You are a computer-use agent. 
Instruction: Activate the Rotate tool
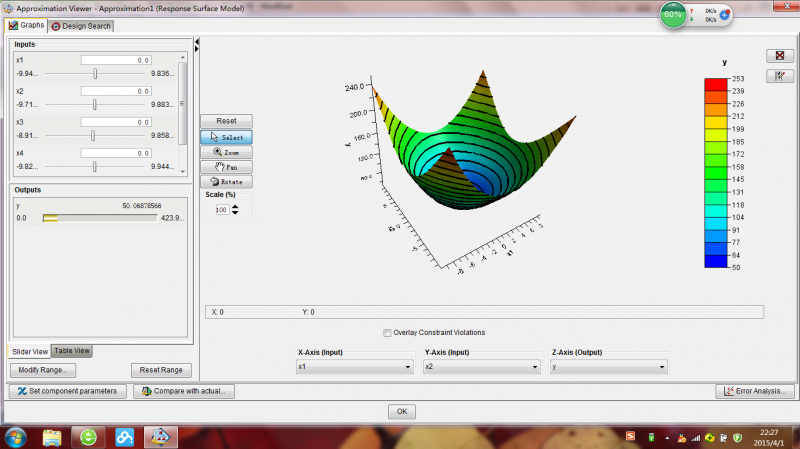coord(226,182)
